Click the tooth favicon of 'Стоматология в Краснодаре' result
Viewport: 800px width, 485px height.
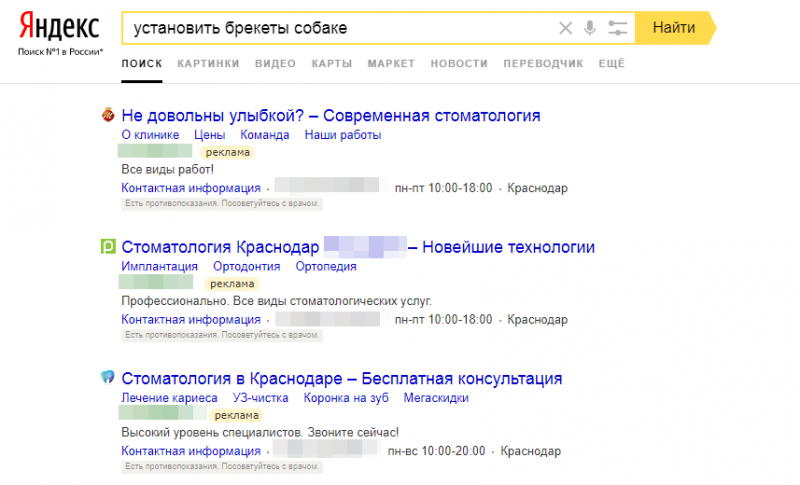point(108,377)
